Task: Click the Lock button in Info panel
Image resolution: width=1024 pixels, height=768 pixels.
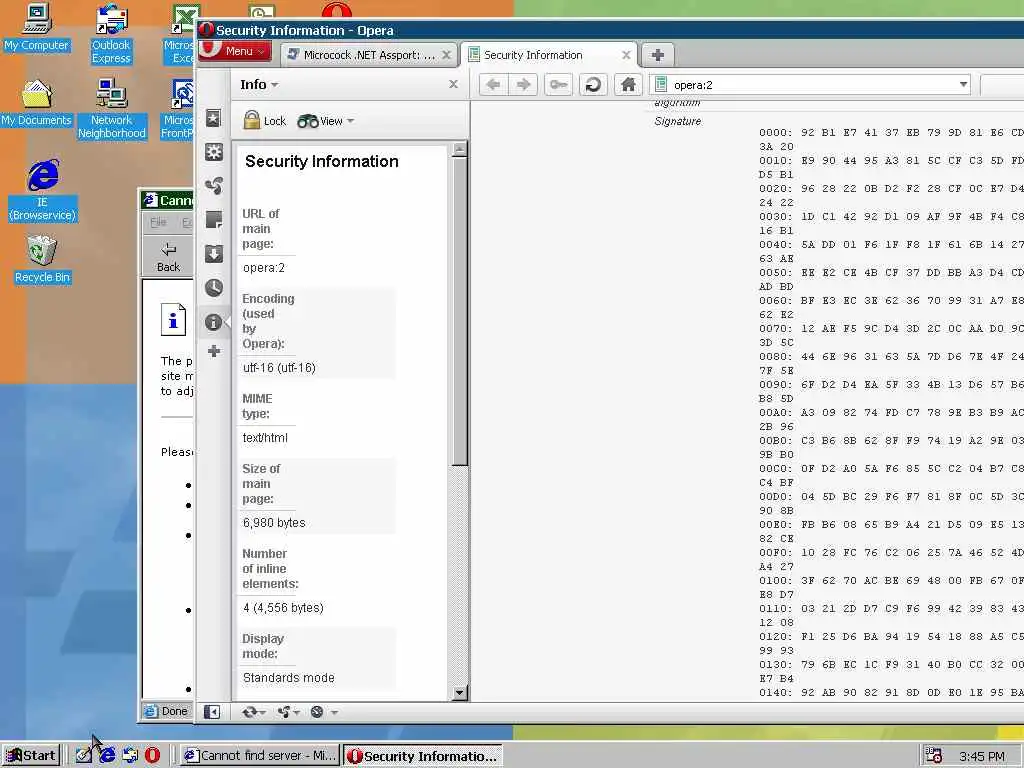Action: (264, 121)
